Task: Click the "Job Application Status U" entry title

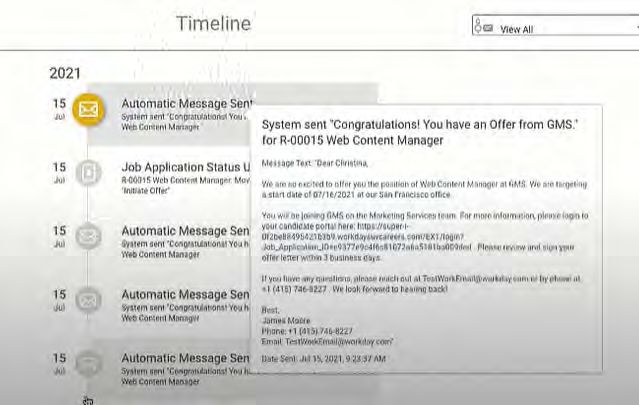Action: pyautogui.click(x=186, y=167)
